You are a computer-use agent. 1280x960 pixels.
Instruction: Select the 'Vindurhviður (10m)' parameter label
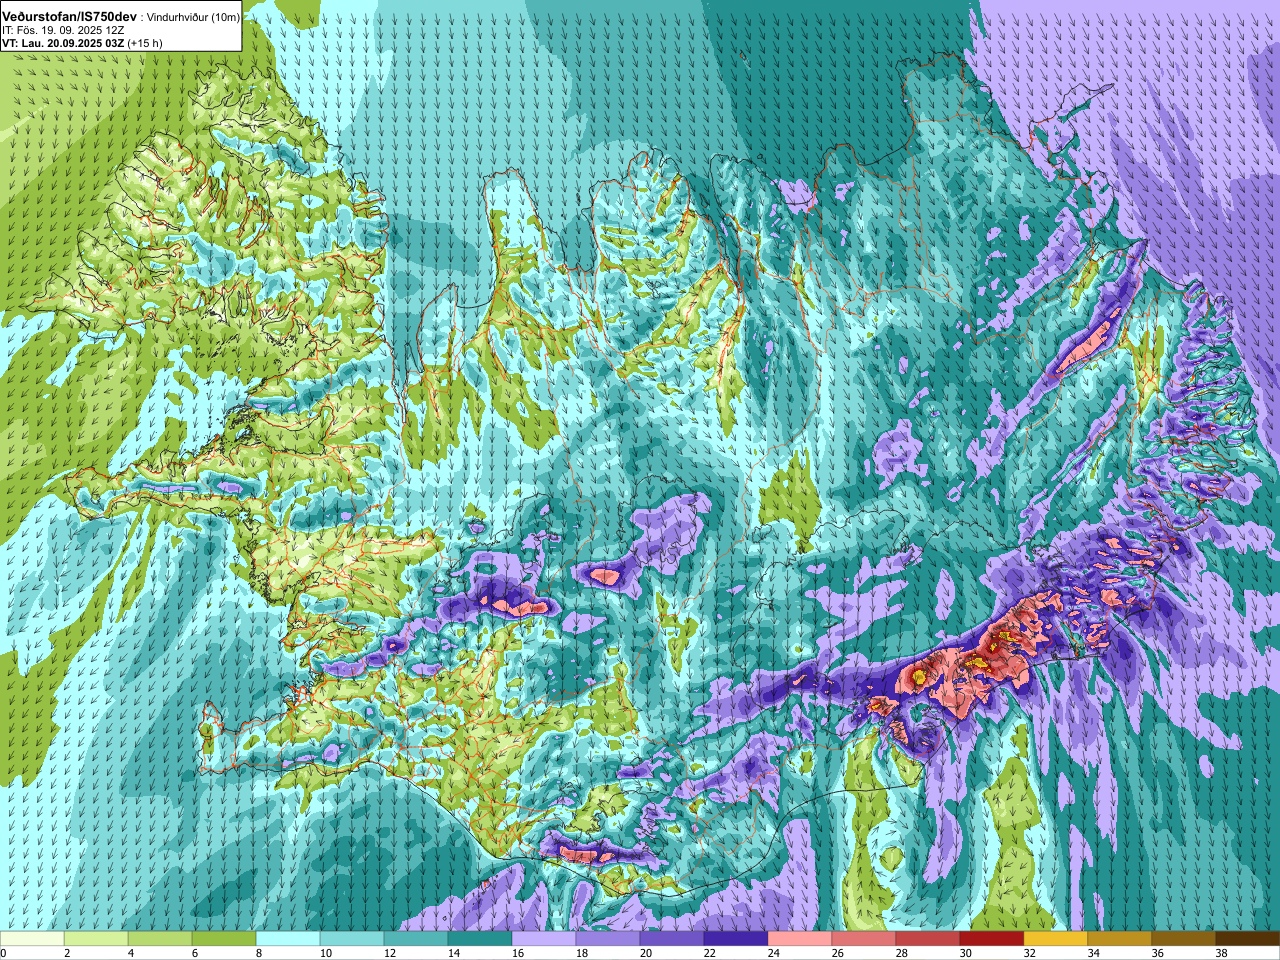(193, 18)
